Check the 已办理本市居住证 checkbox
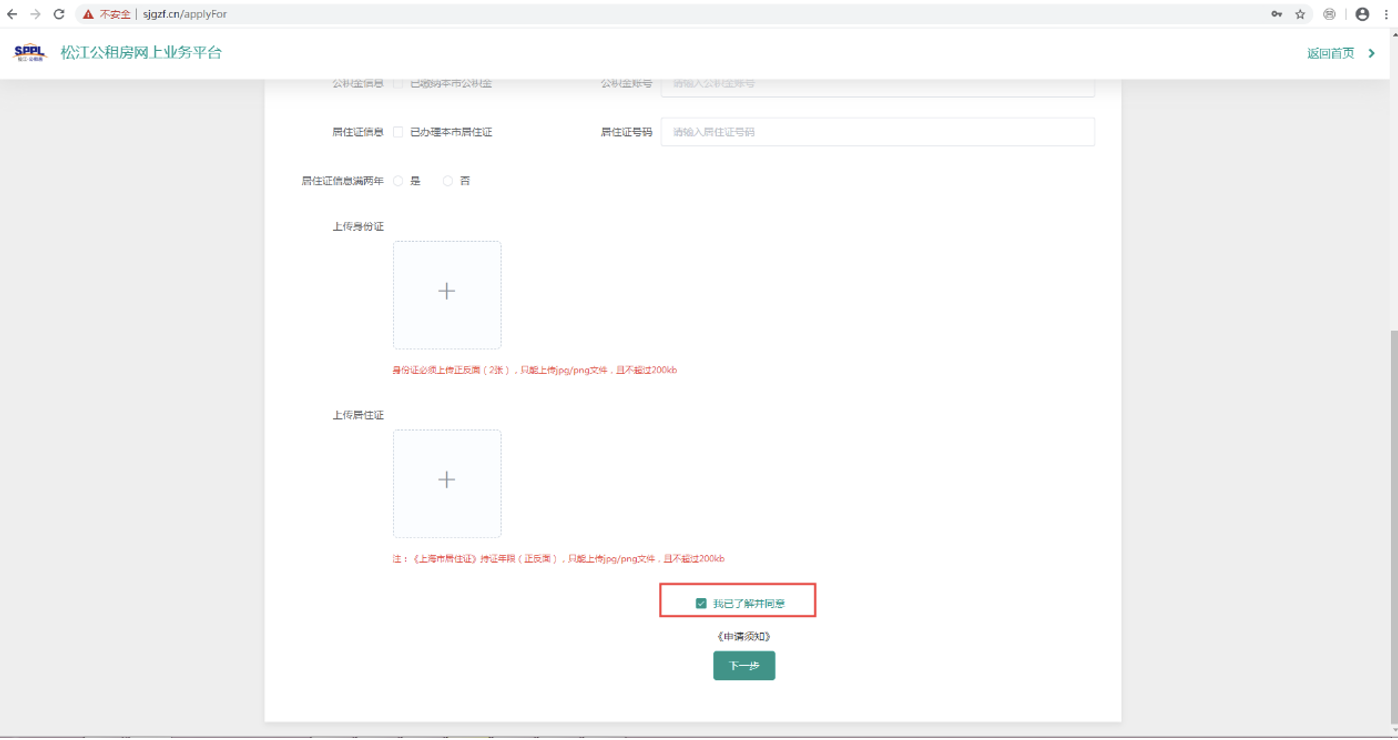1398x740 pixels. point(398,132)
